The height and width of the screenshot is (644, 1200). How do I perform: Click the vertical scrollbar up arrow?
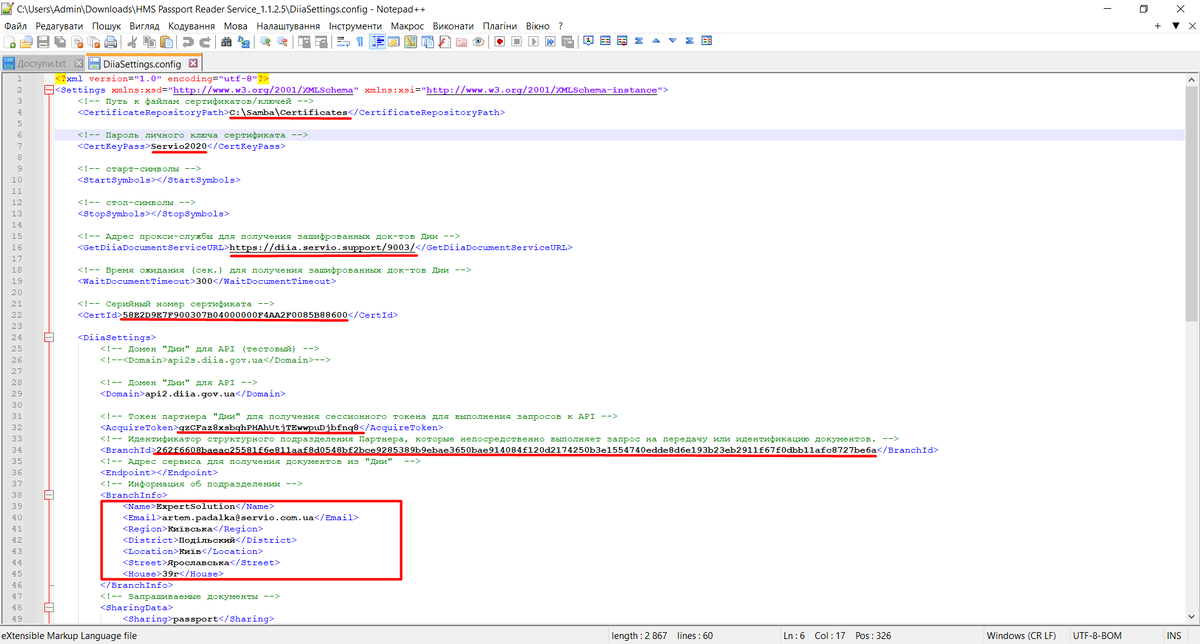tap(1192, 78)
